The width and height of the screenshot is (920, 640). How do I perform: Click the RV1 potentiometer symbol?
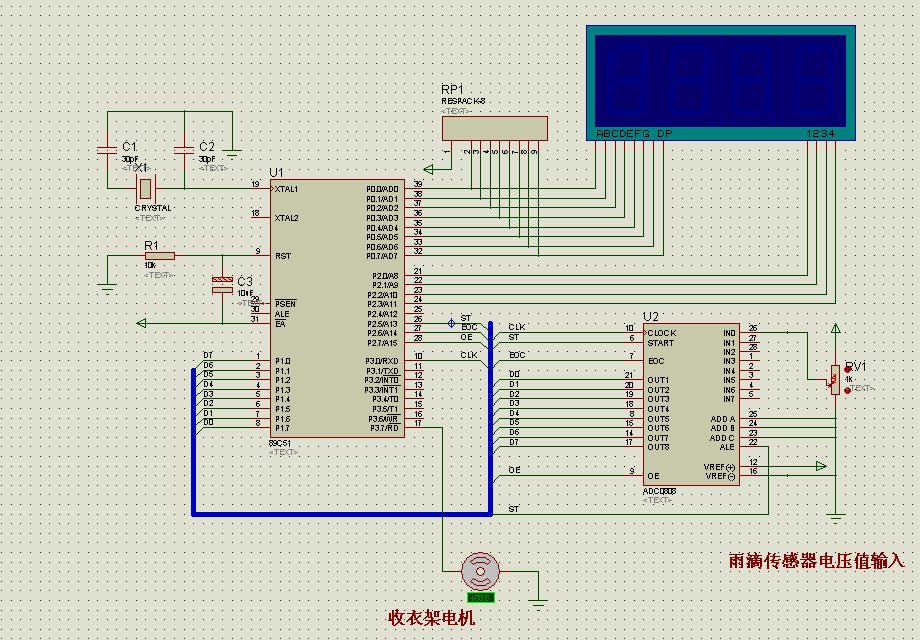pos(836,379)
